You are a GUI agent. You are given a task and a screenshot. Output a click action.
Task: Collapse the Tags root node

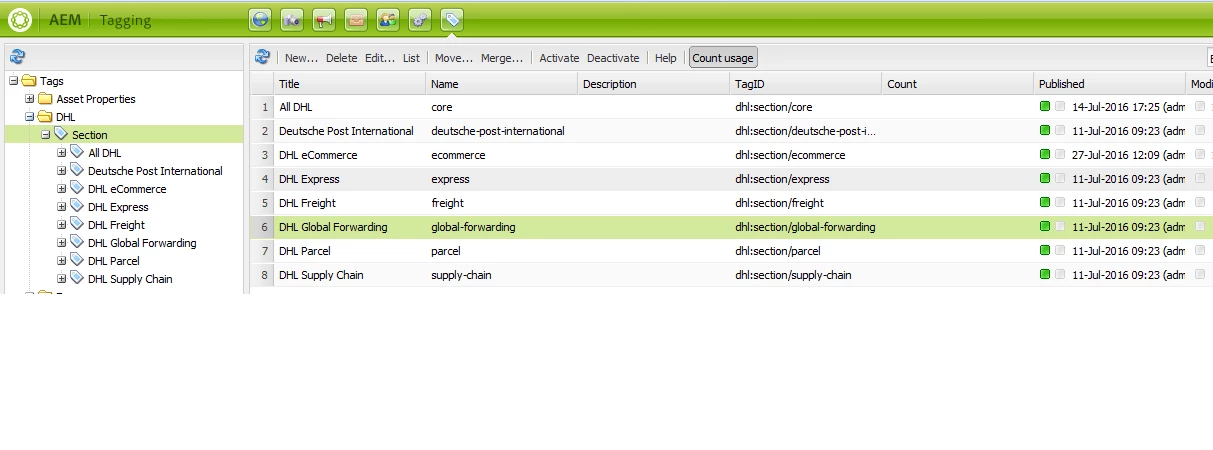click(x=14, y=81)
